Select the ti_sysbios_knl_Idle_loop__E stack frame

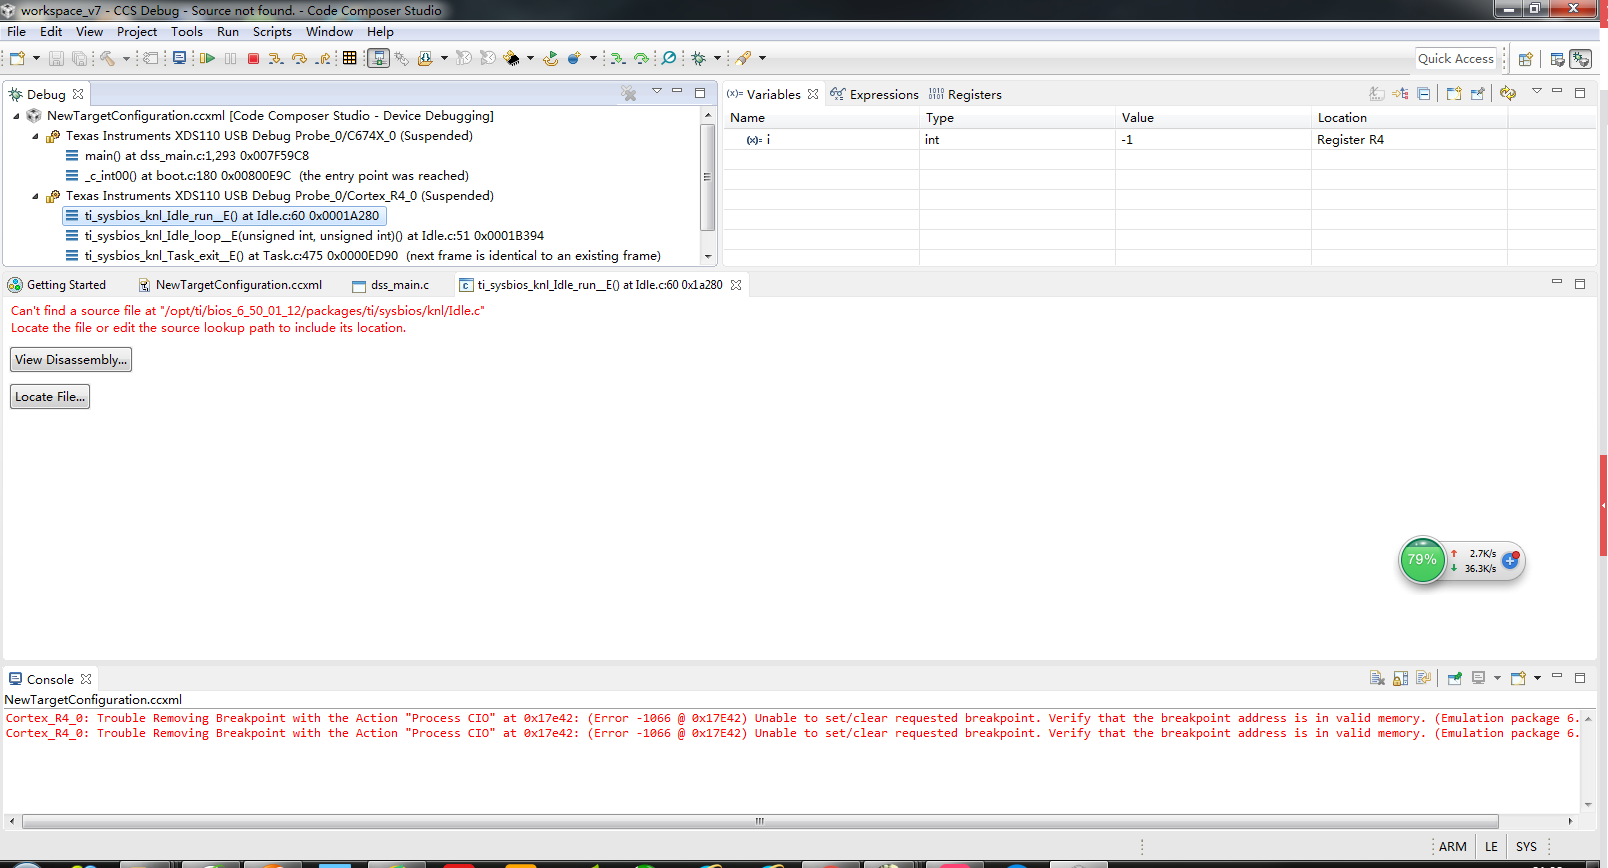(305, 236)
